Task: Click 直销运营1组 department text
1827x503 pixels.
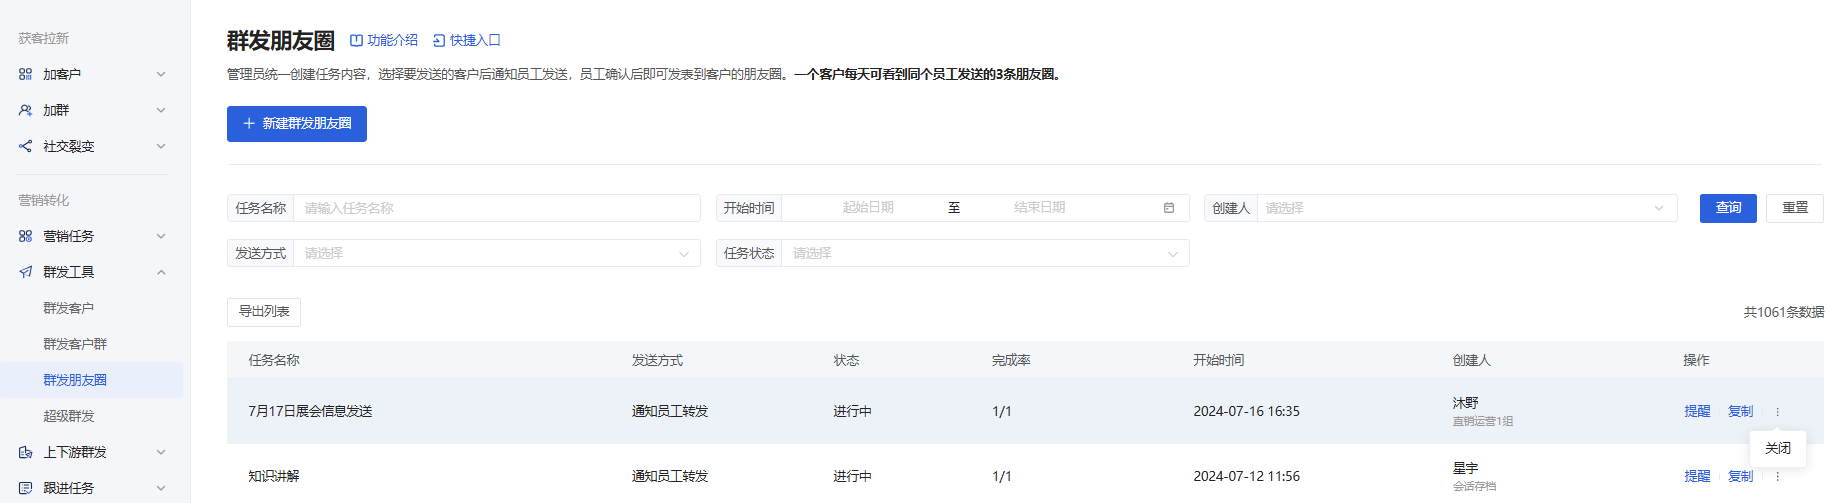Action: click(x=1483, y=422)
